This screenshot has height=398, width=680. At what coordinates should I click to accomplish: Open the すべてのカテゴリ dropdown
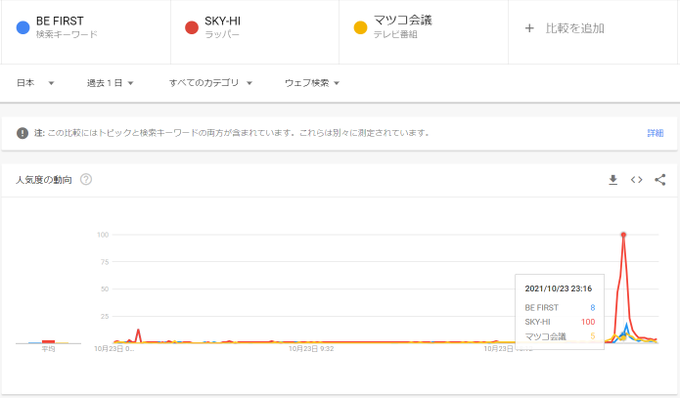210,83
